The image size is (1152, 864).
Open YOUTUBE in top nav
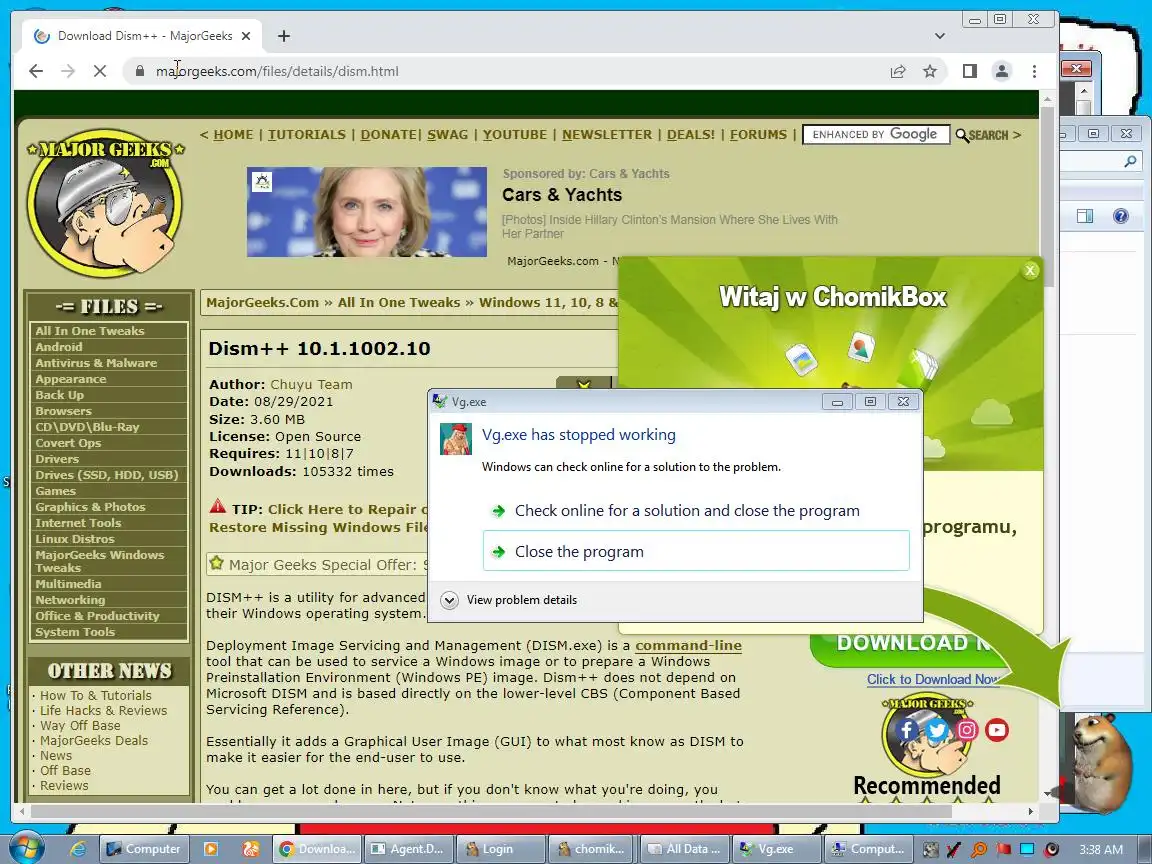pos(514,135)
